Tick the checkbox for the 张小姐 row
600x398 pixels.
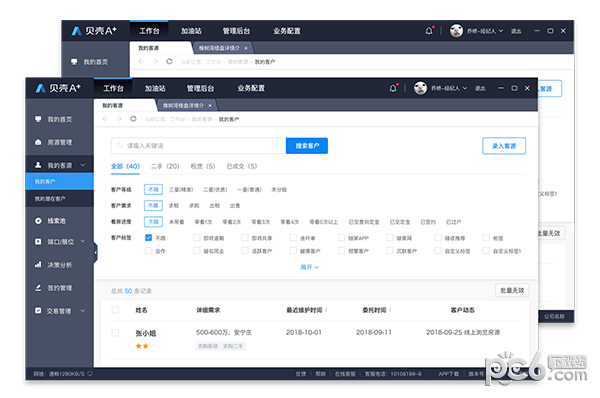point(115,333)
